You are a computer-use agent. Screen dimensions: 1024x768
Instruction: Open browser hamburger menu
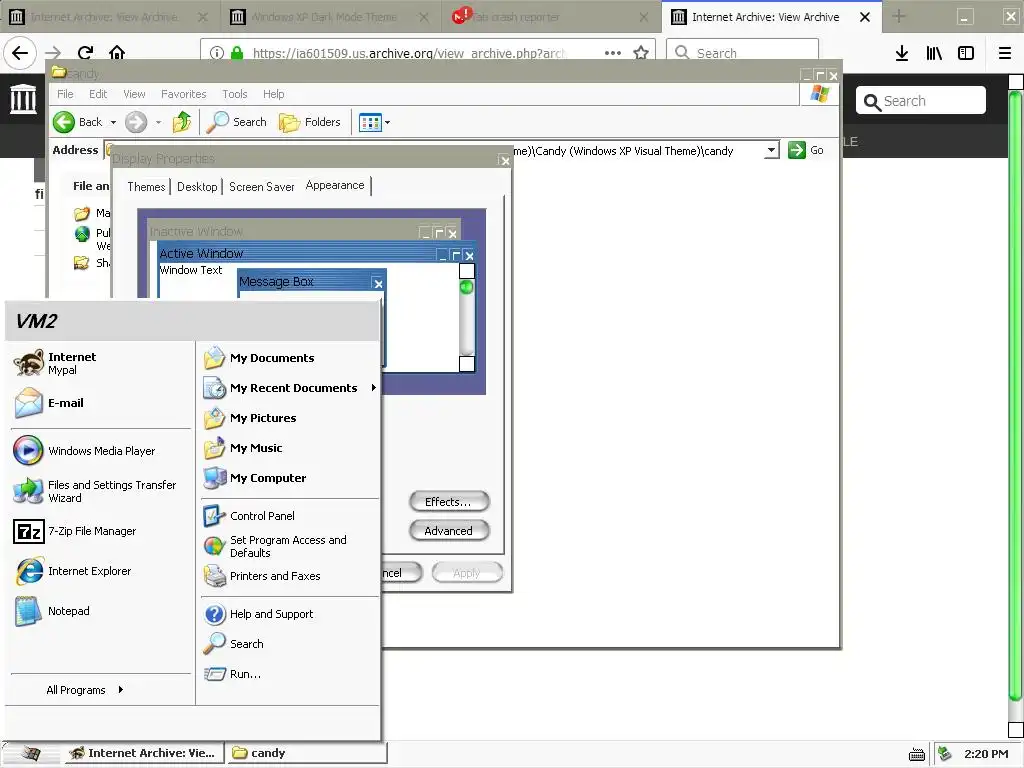[1005, 53]
